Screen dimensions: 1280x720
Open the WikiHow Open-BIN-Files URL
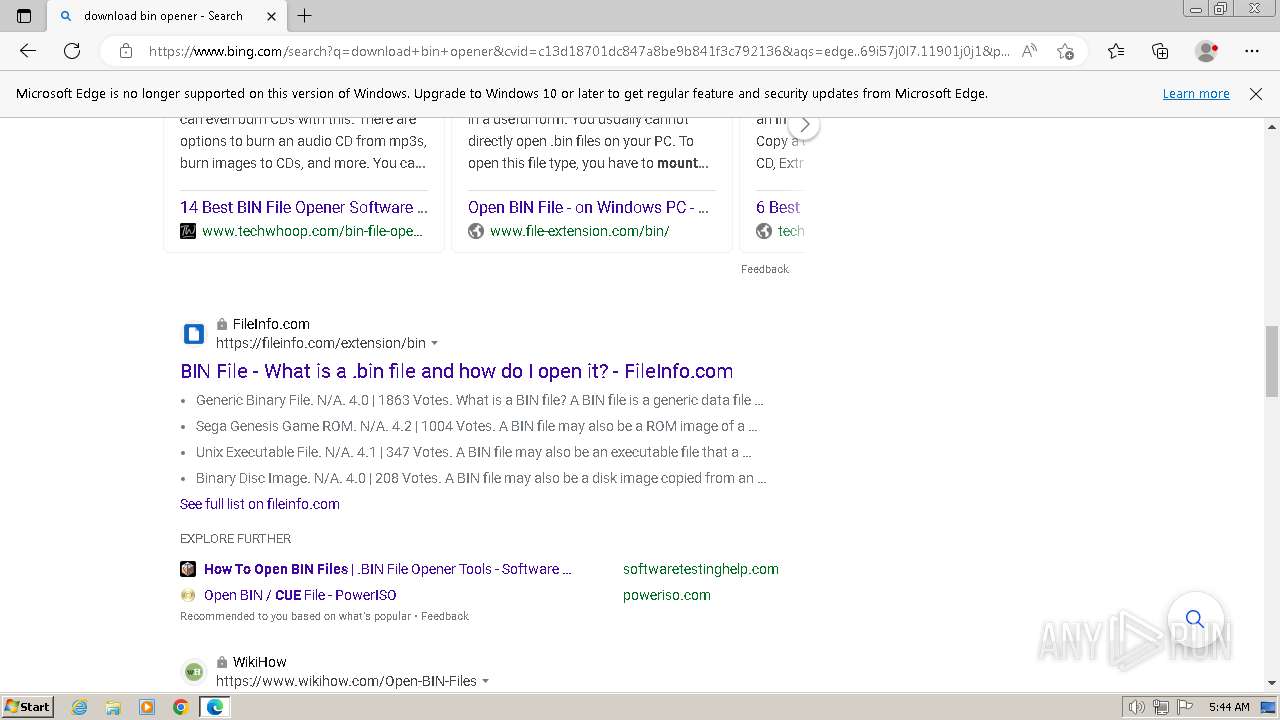coord(346,681)
